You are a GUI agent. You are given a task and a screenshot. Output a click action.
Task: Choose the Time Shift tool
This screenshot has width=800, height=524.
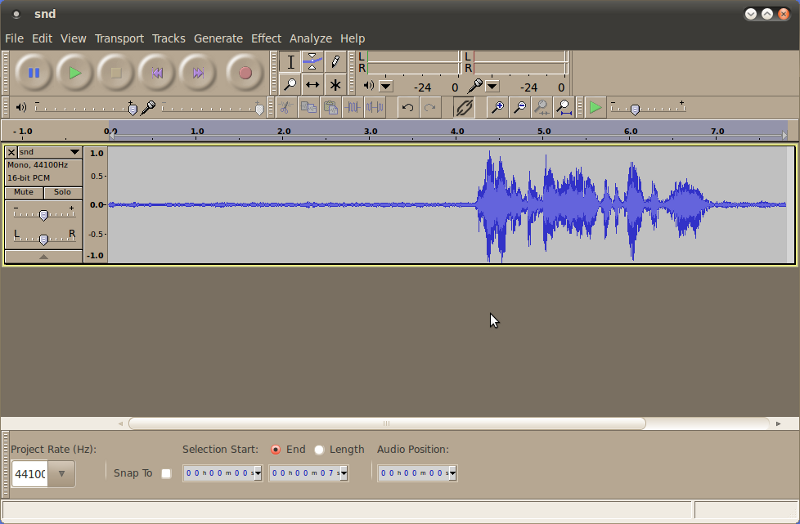312,84
